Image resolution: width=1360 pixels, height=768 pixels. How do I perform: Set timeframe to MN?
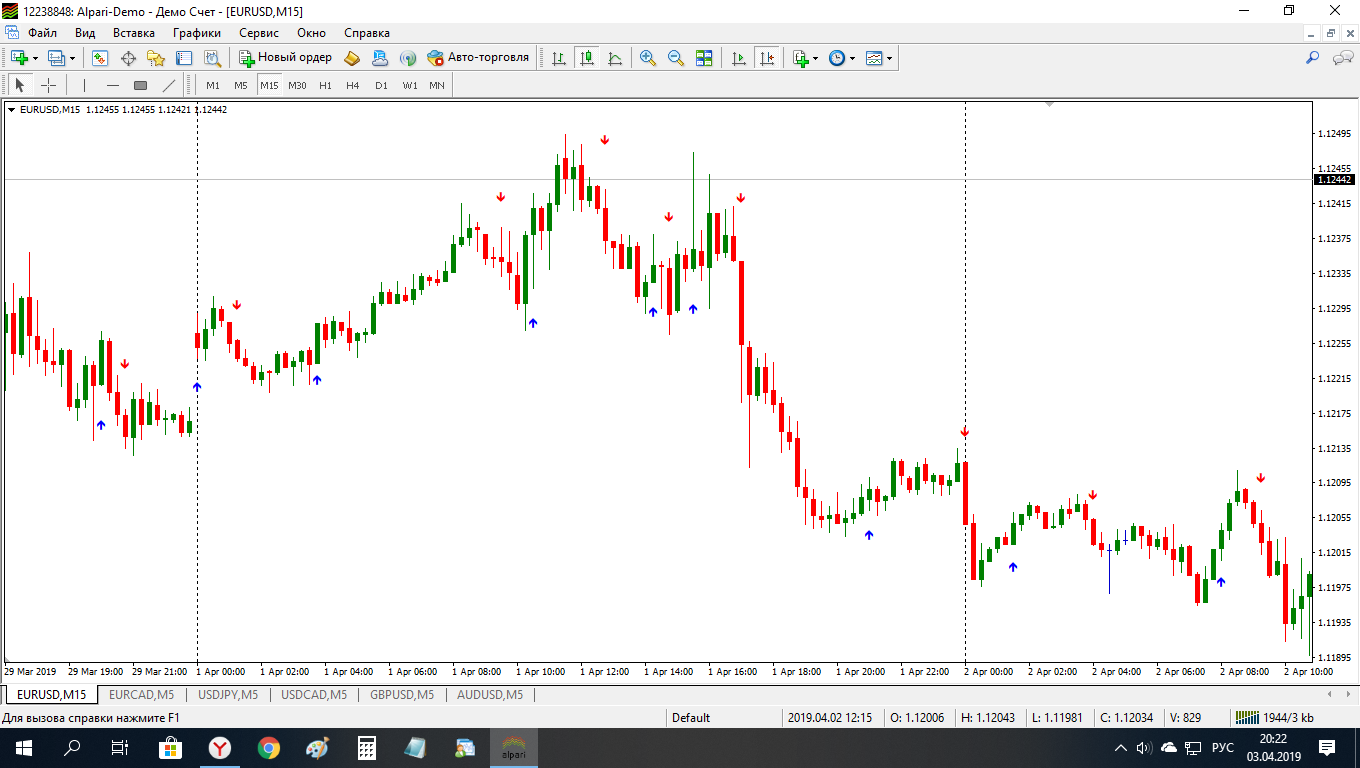tap(437, 85)
